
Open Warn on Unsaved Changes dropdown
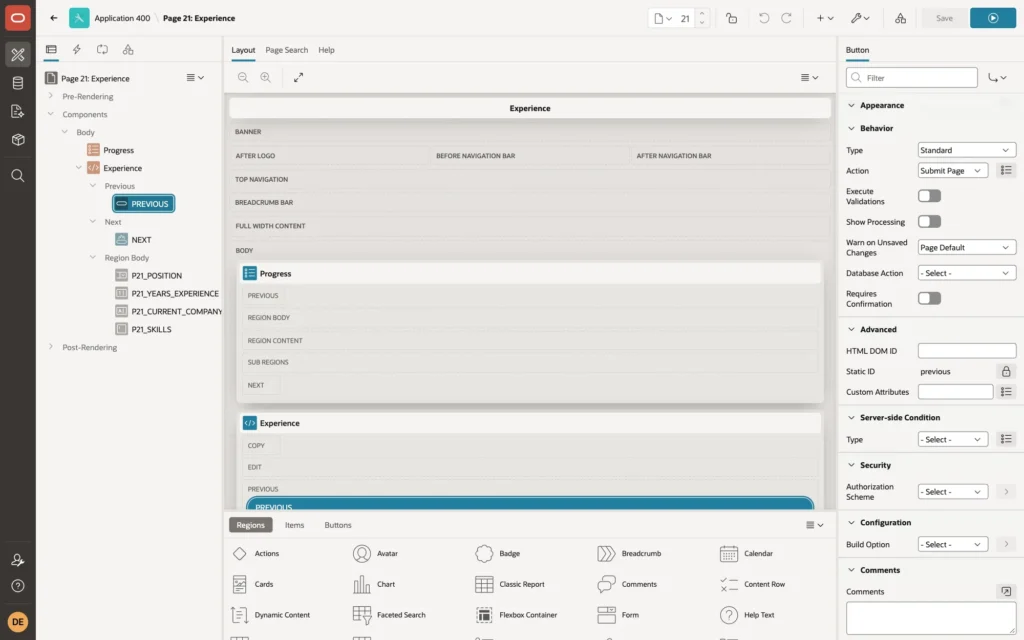[x=967, y=248]
